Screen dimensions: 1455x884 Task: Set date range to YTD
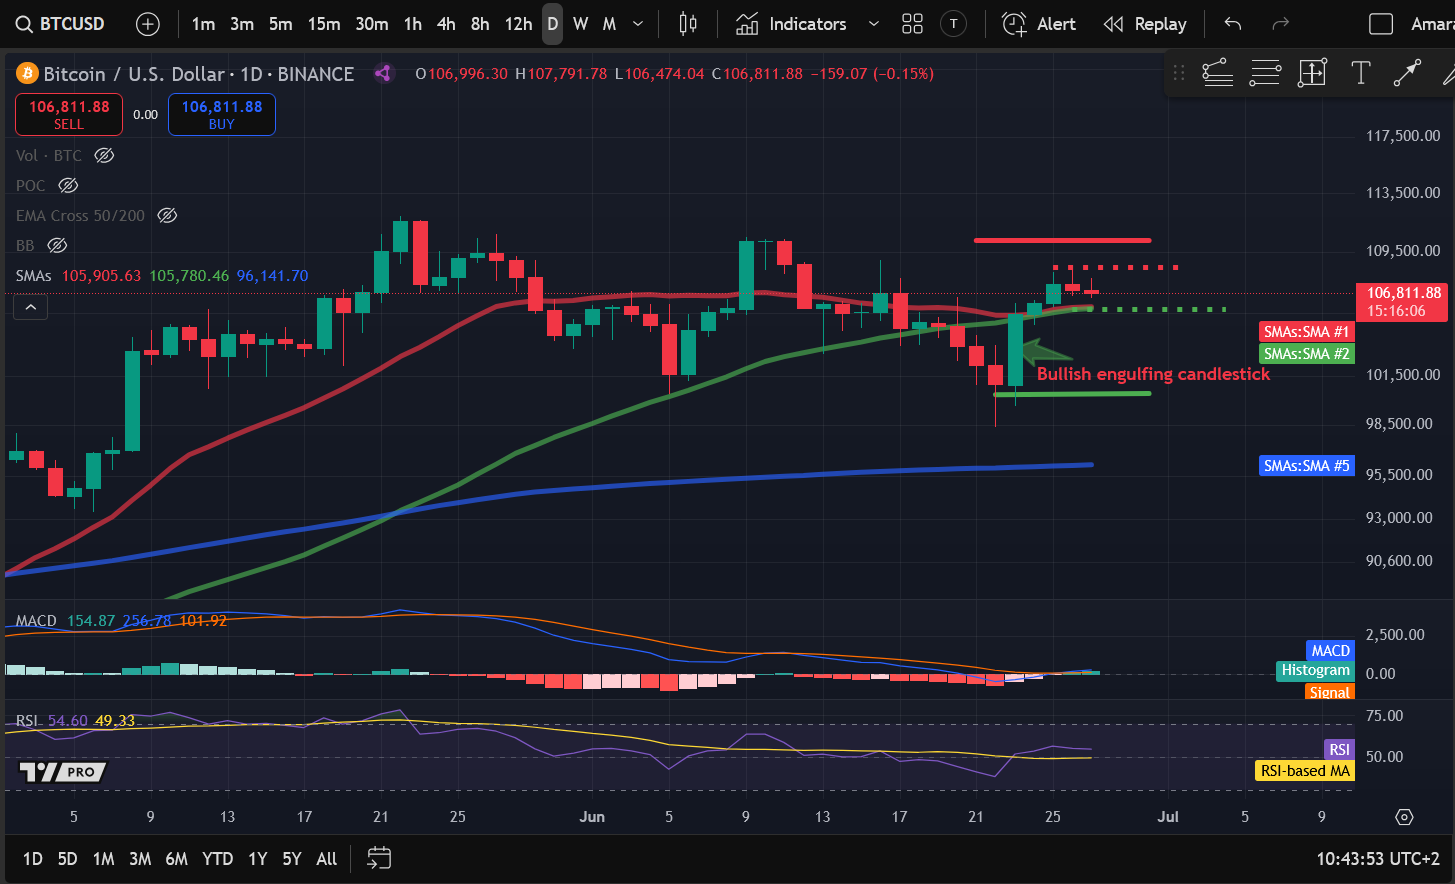point(217,859)
